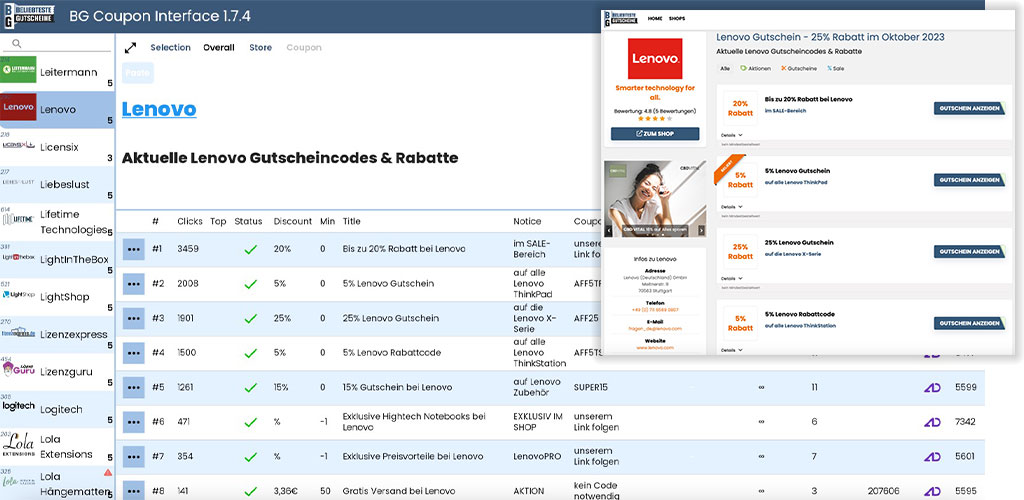Screen dimensions: 1024x500
Task: Click the search magnifier icon in sidebar
Action: 17,44
